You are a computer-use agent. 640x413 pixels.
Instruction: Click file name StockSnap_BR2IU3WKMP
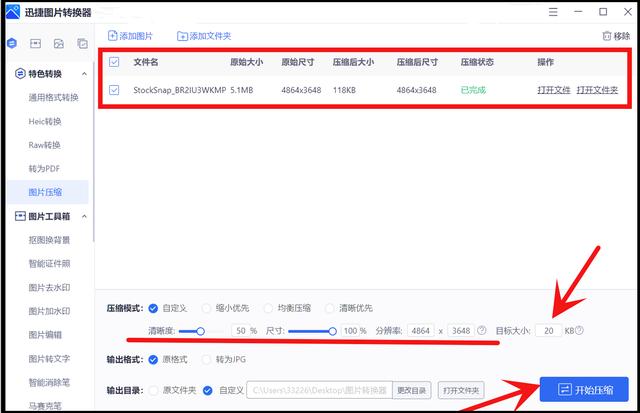(180, 90)
